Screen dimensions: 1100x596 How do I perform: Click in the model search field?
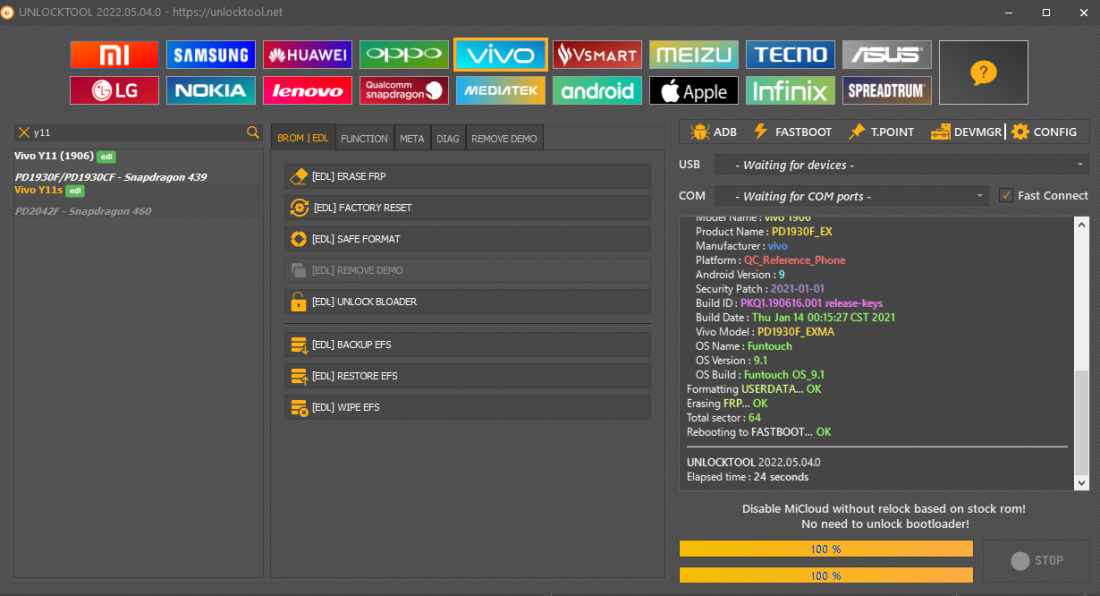click(x=138, y=133)
